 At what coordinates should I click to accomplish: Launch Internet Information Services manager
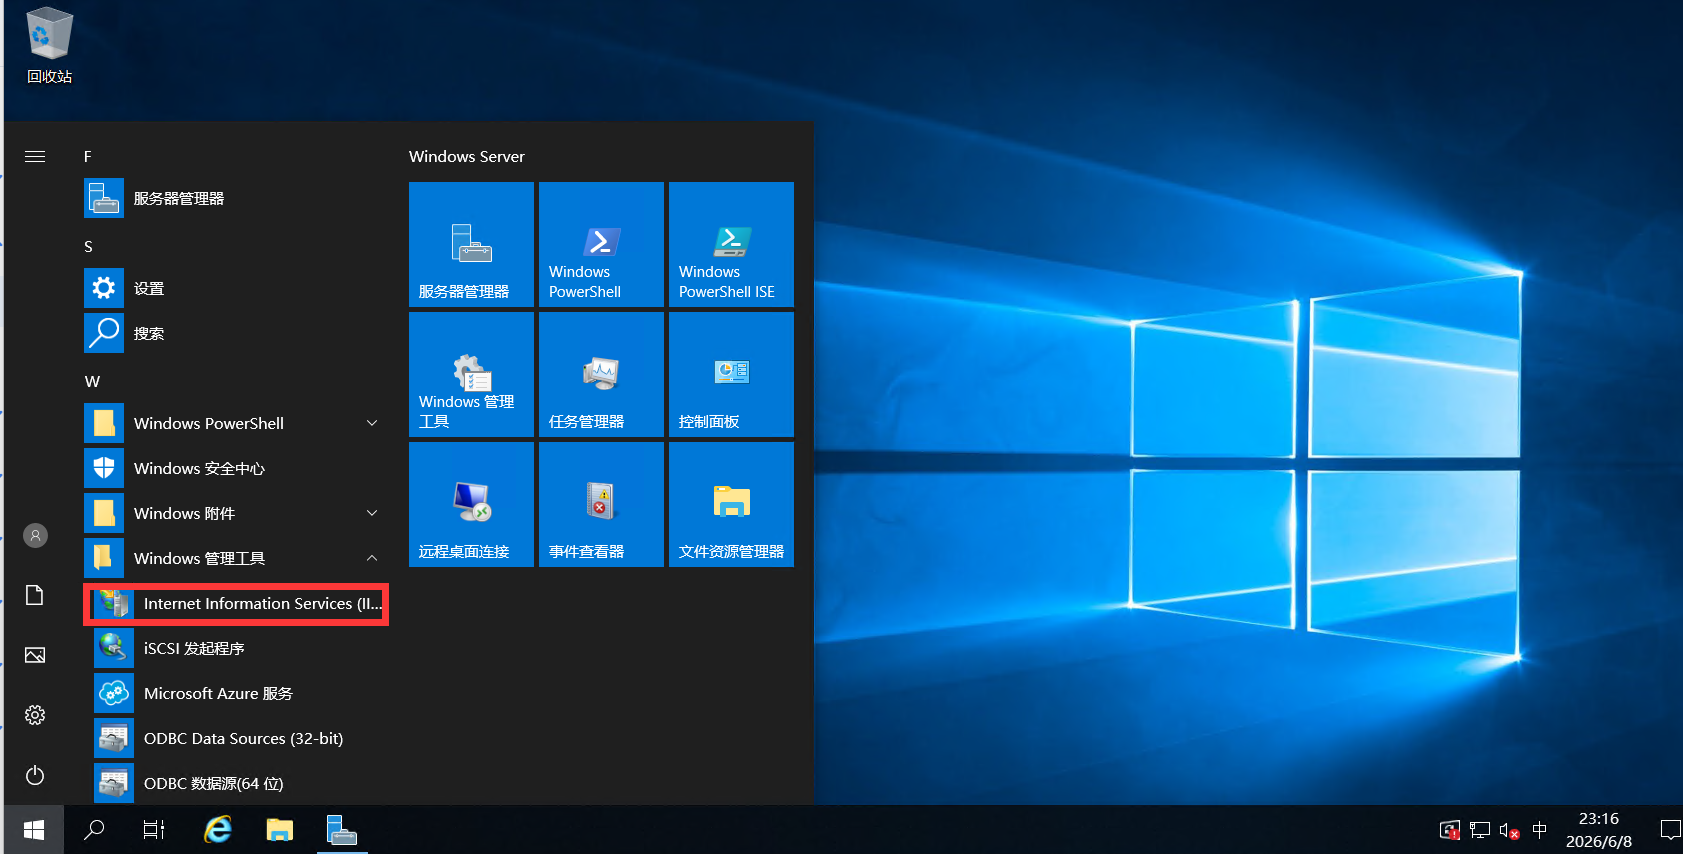[x=236, y=603]
